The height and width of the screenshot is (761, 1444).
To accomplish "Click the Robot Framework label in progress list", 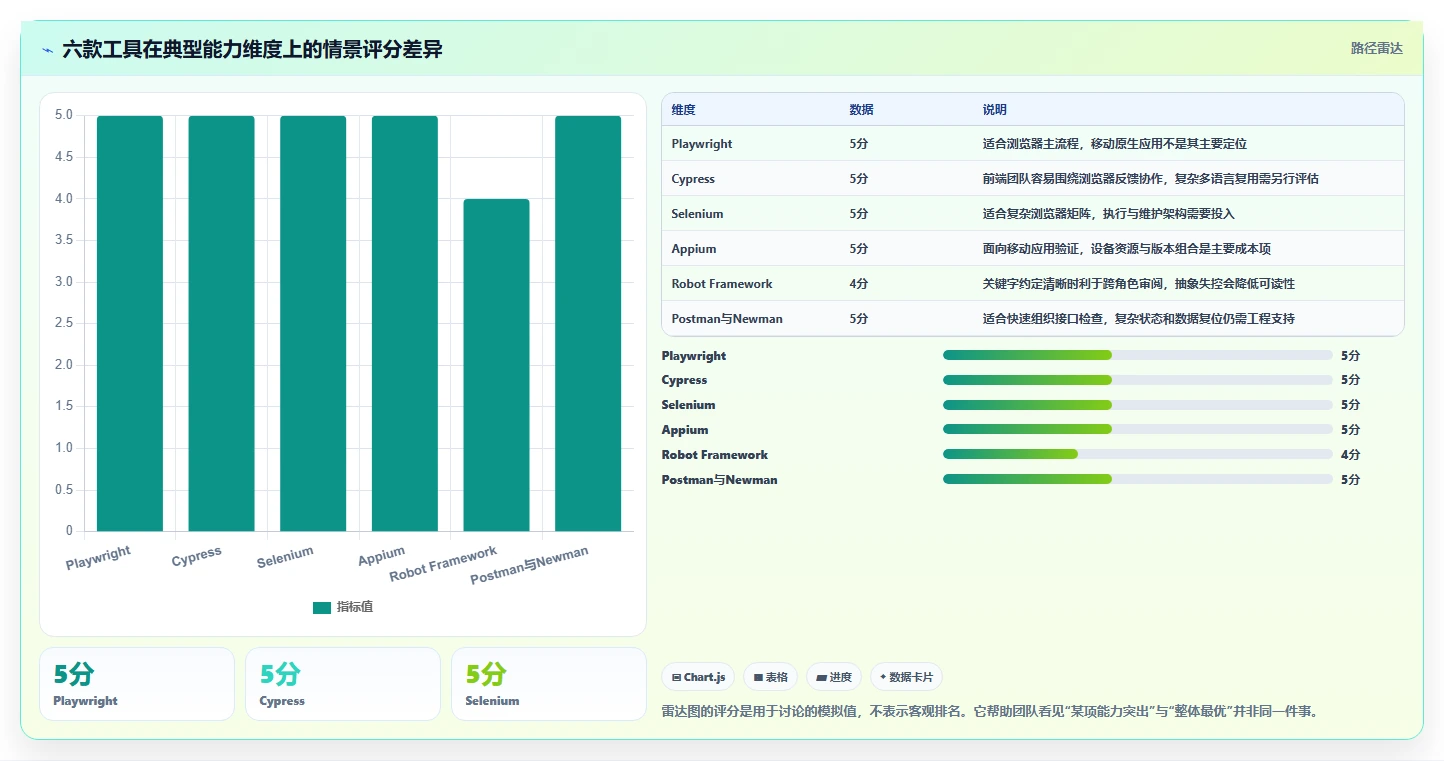I will pos(715,455).
